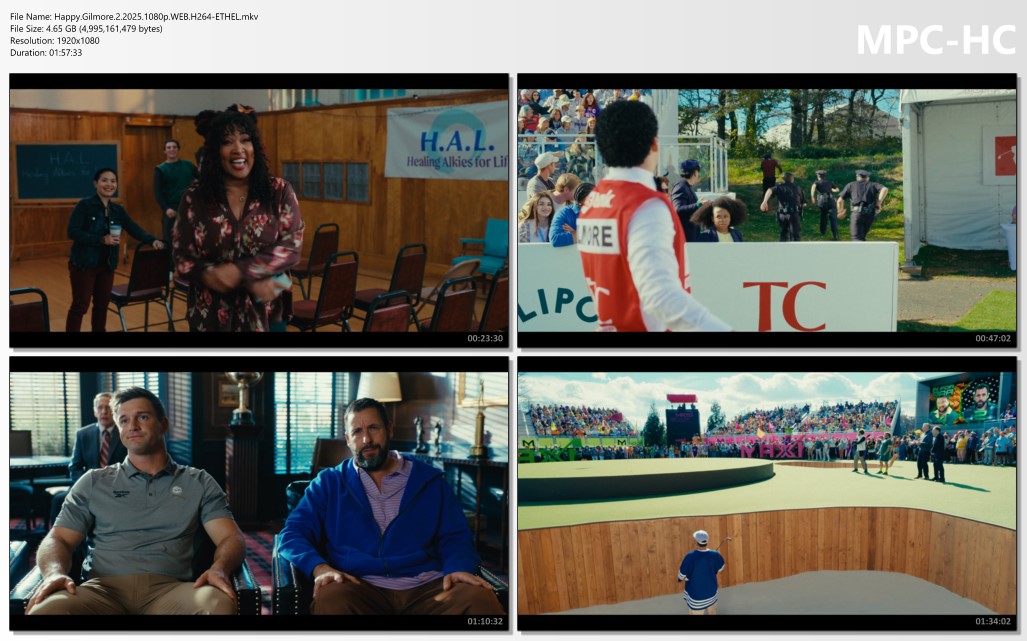Click the 01:34:02 timestamp label

993,621
